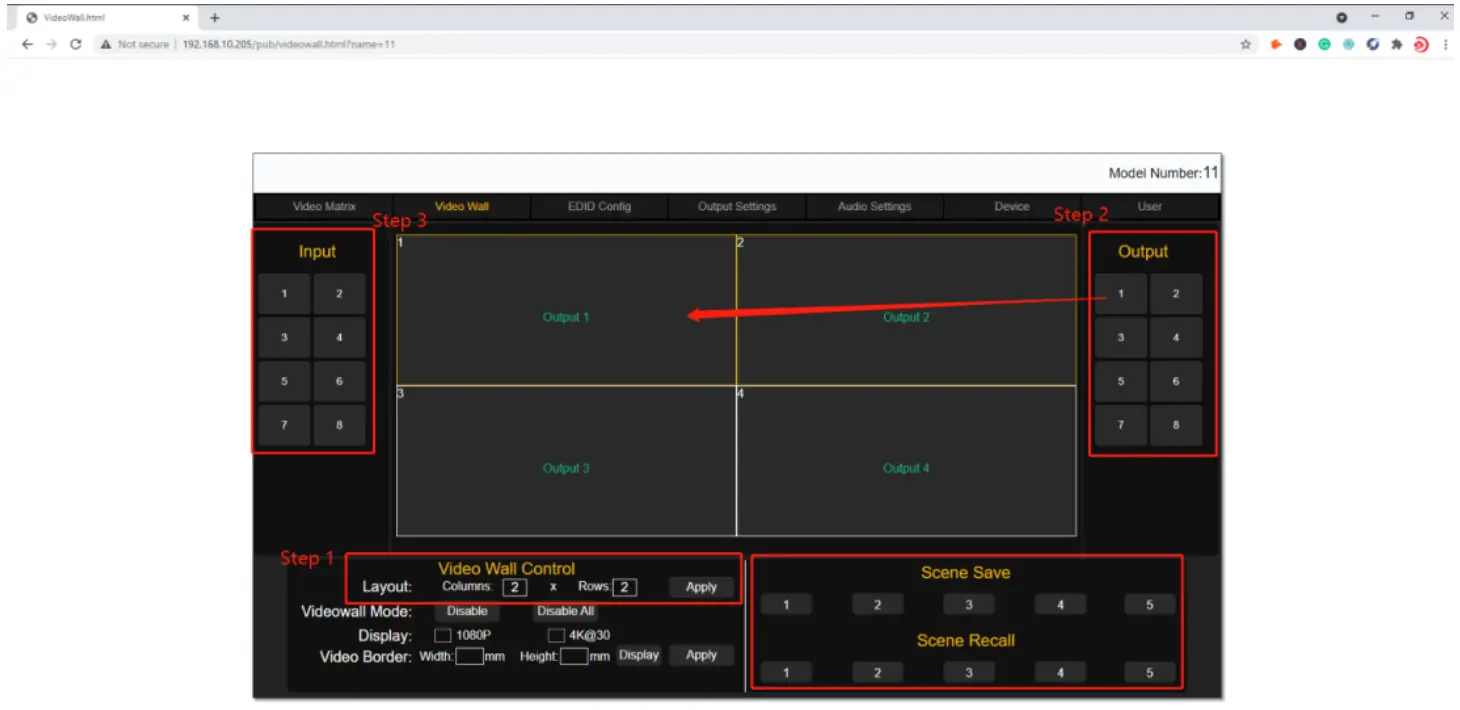This screenshot has width=1460, height=710.
Task: Click the Output 3 video wall cell
Action: point(566,461)
